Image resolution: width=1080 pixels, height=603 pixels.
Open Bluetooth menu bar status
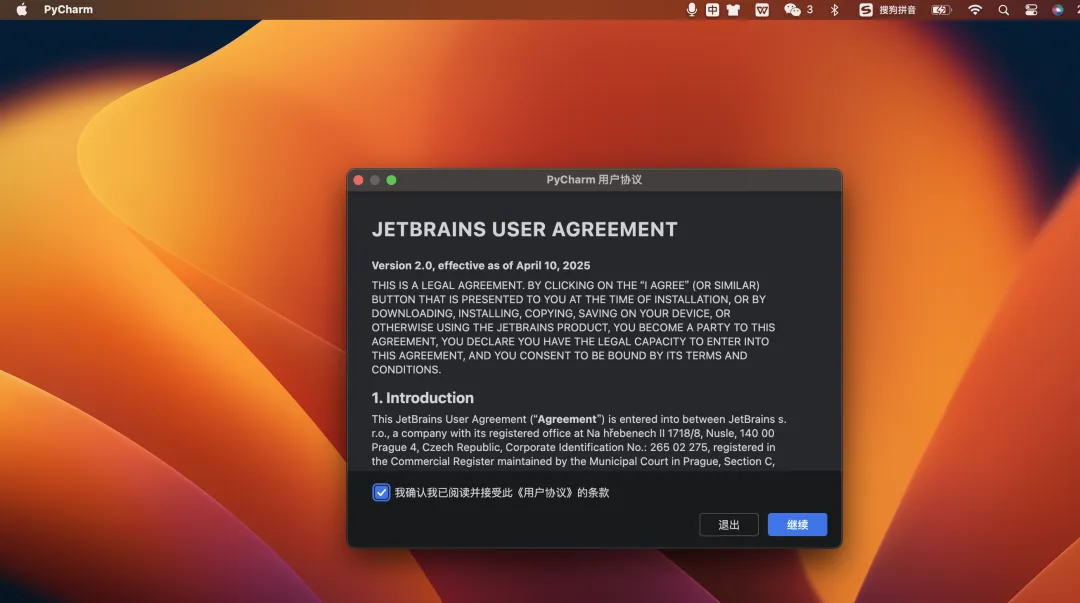(x=834, y=10)
